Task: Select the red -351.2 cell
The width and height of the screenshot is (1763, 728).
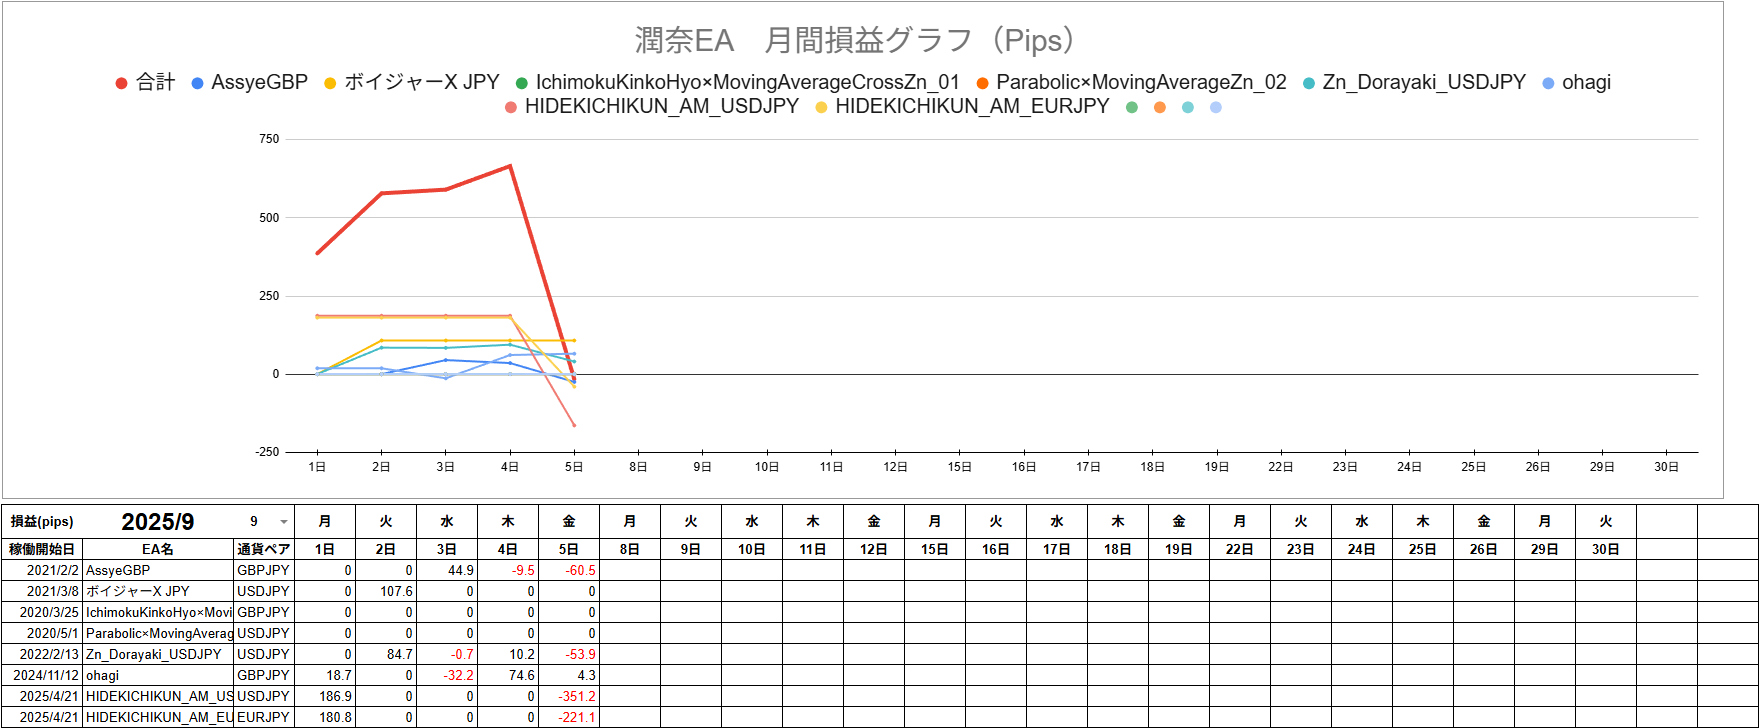Action: coord(569,696)
